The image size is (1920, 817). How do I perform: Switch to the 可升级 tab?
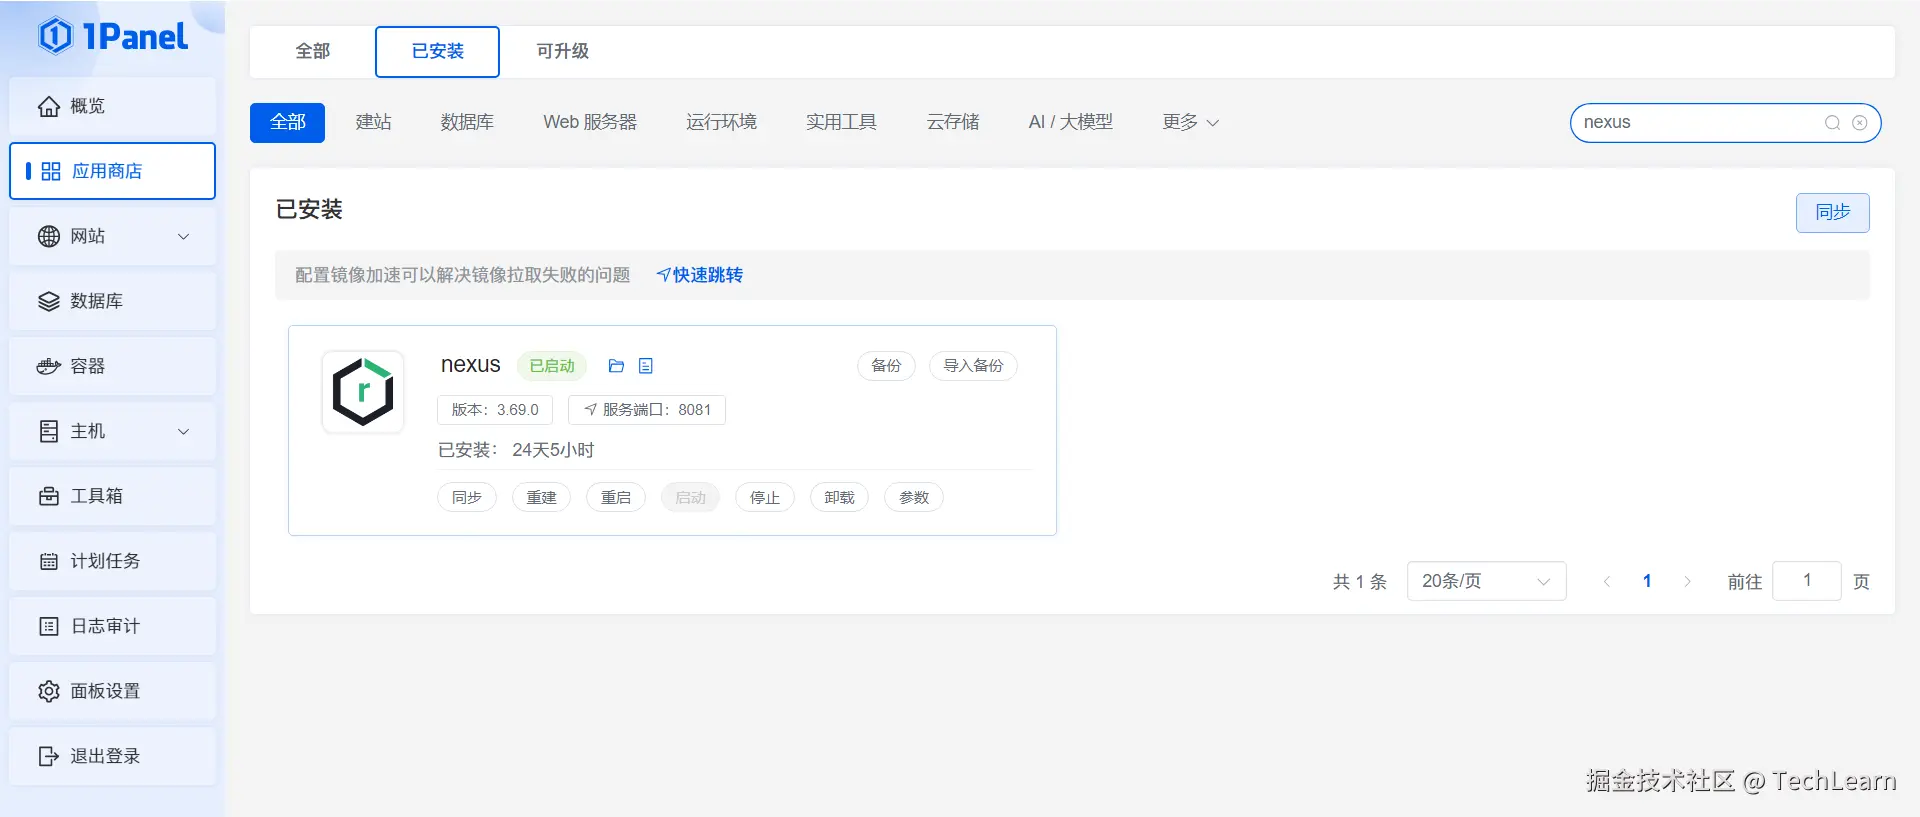coord(562,51)
